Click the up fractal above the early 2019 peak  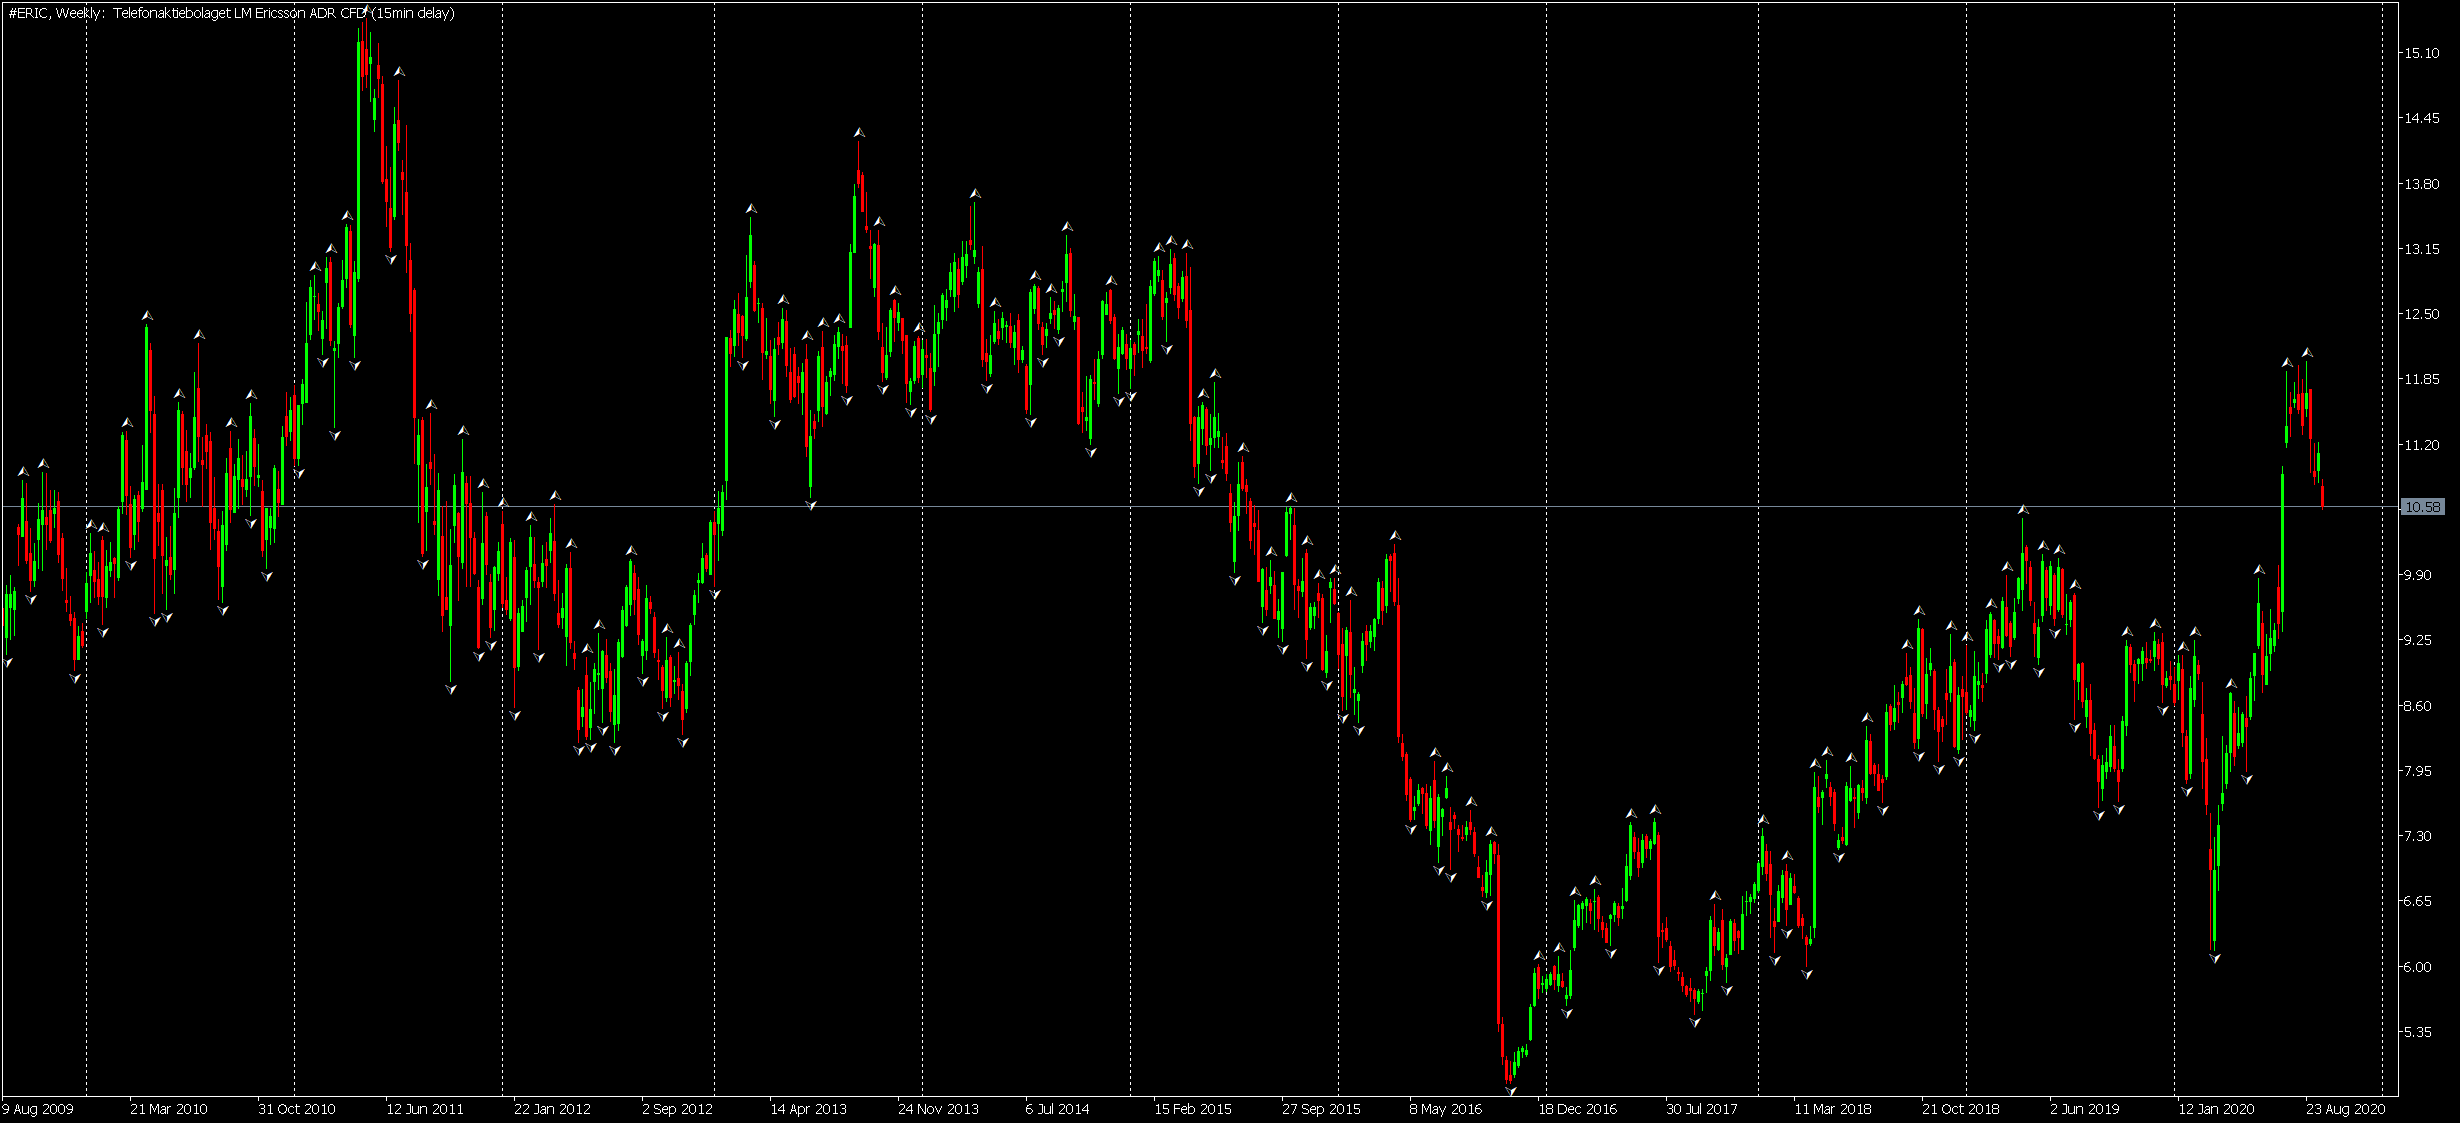(x=2023, y=510)
